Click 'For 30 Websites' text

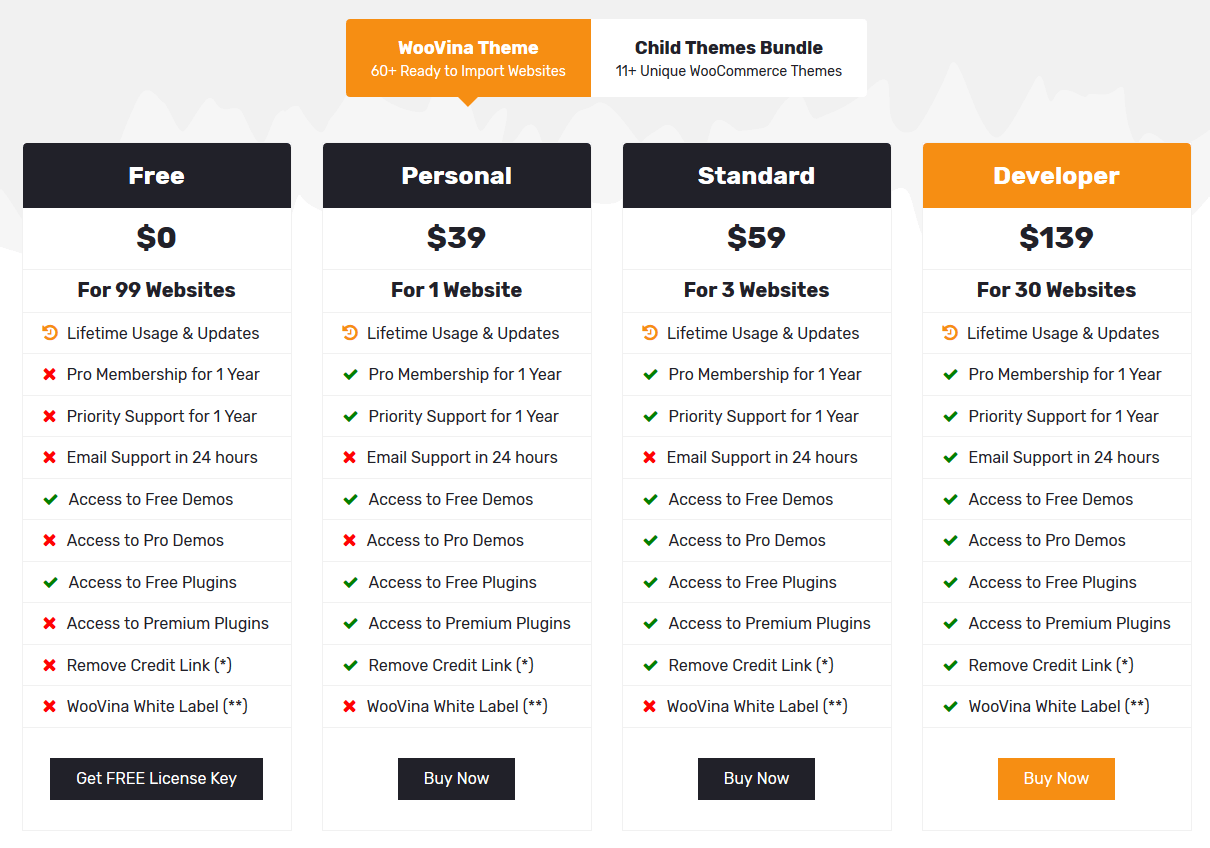[1057, 290]
